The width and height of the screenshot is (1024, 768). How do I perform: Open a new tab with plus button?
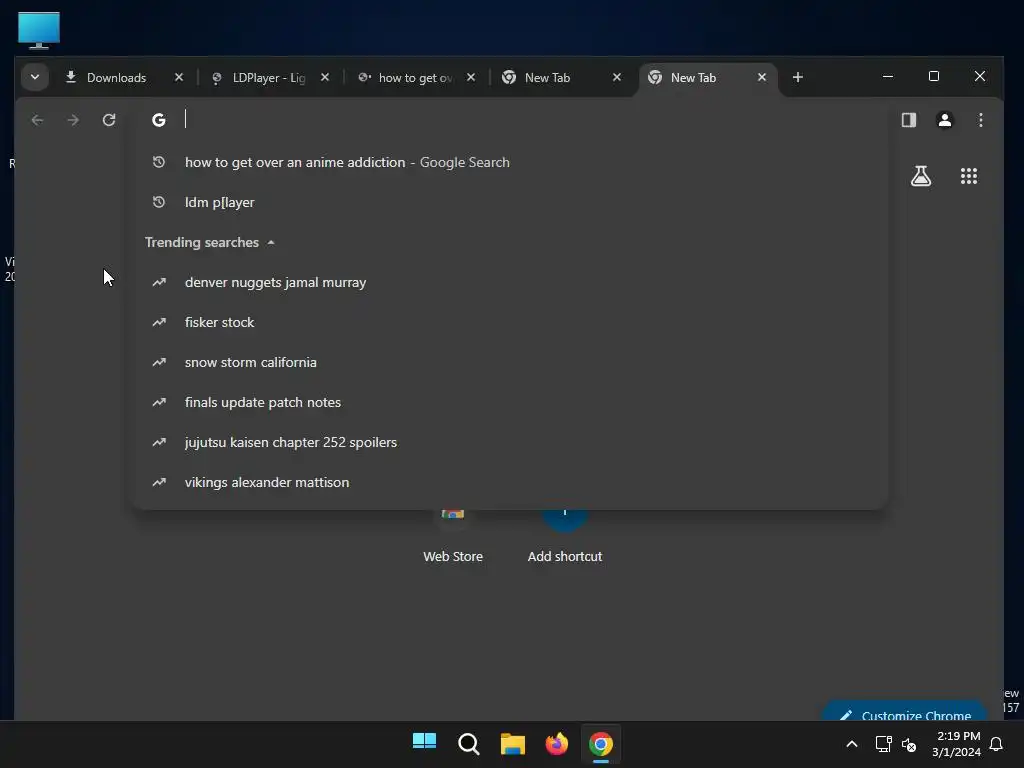pos(797,77)
